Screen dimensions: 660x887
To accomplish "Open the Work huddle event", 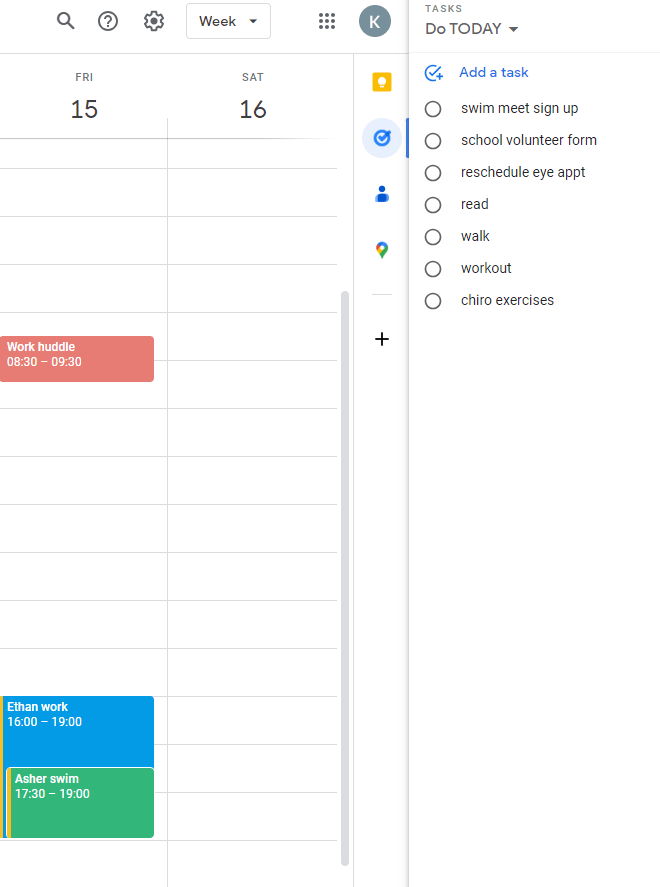I will point(77,358).
